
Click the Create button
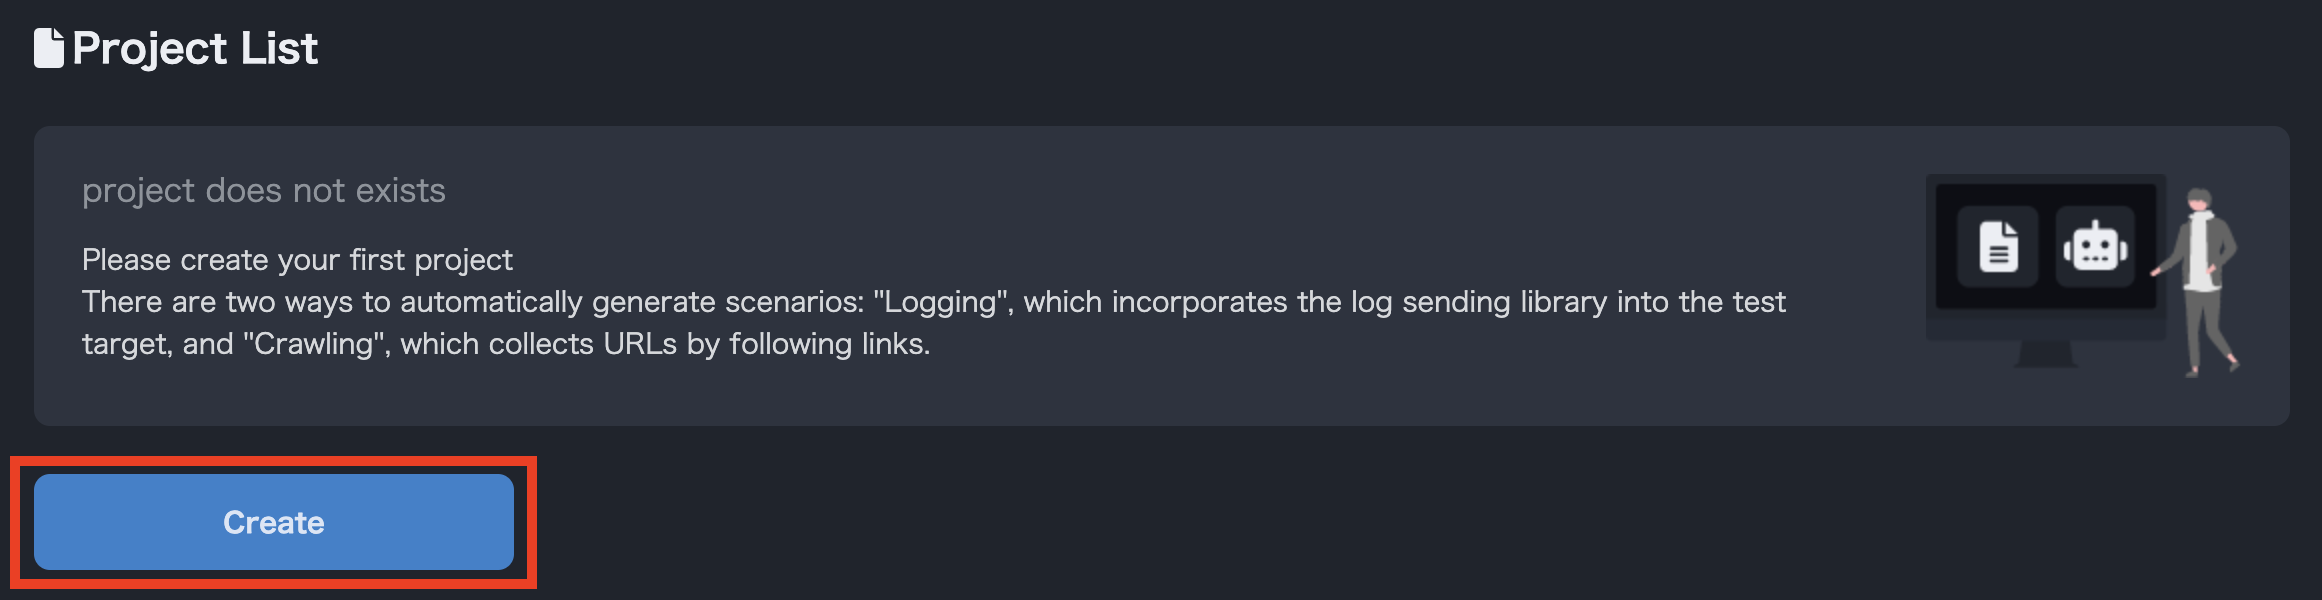click(x=273, y=522)
